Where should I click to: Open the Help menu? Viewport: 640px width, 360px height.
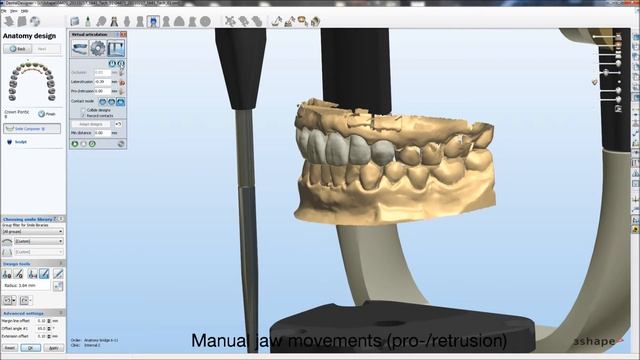coord(24,11)
